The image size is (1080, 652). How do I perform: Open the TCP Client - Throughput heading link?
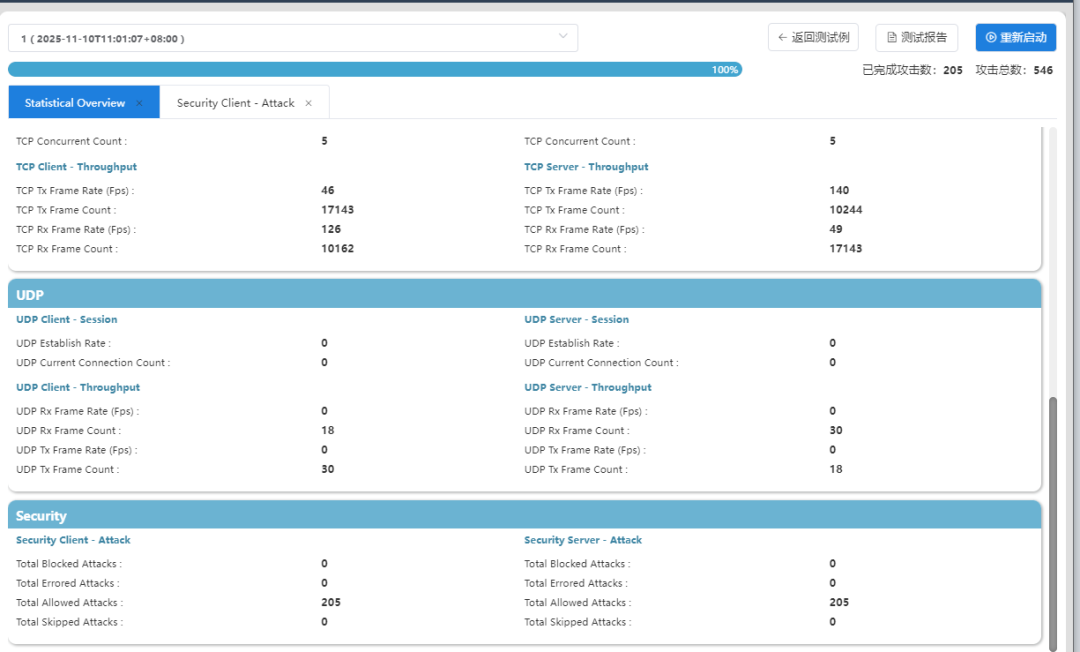pyautogui.click(x=76, y=167)
